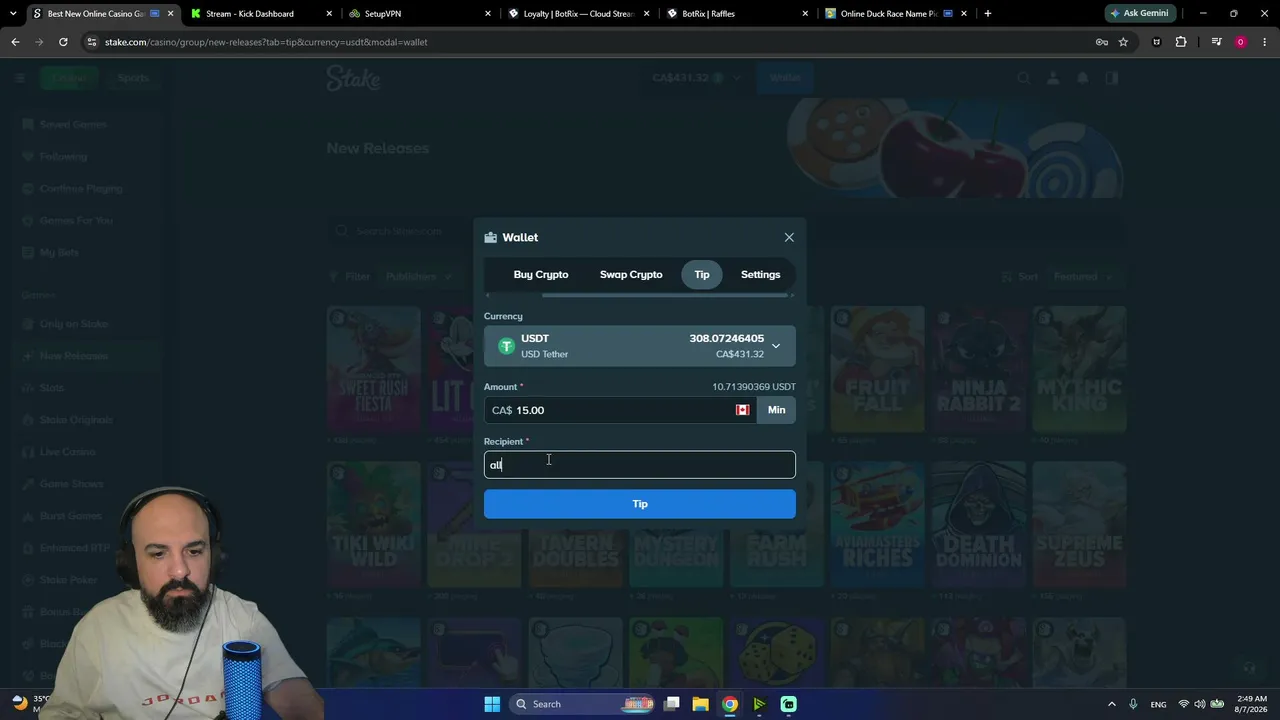The height and width of the screenshot is (720, 1280).
Task: Open the Chrome three-dot menu
Action: [1265, 42]
